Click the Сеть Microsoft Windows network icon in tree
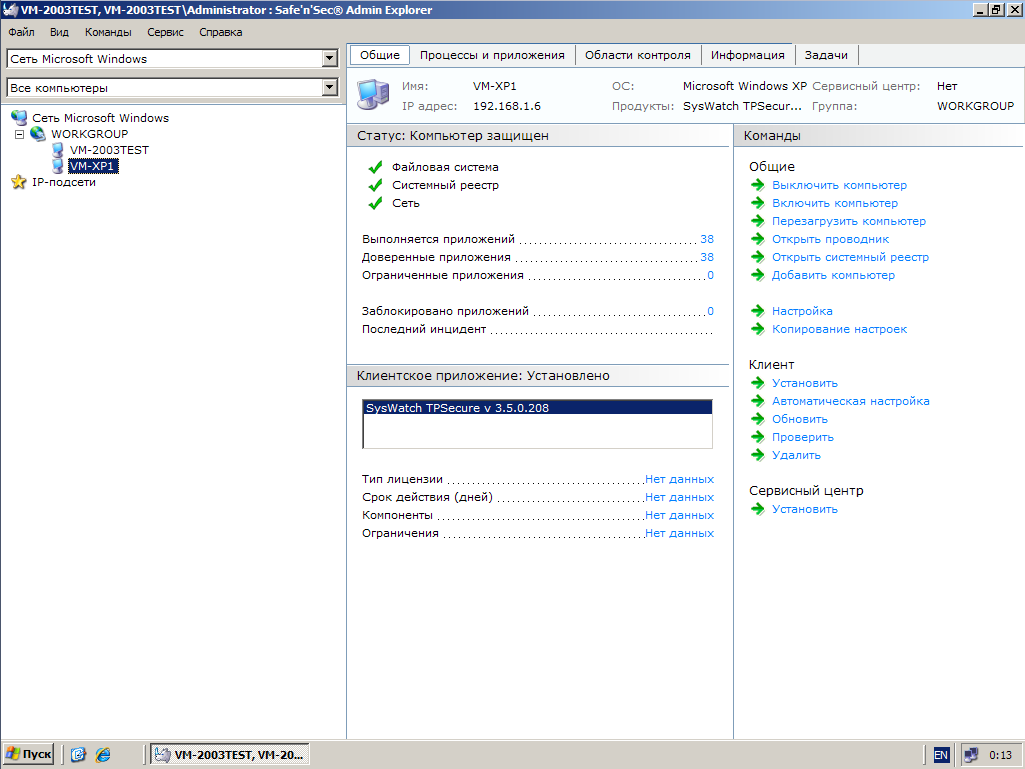1025x769 pixels. click(19, 118)
